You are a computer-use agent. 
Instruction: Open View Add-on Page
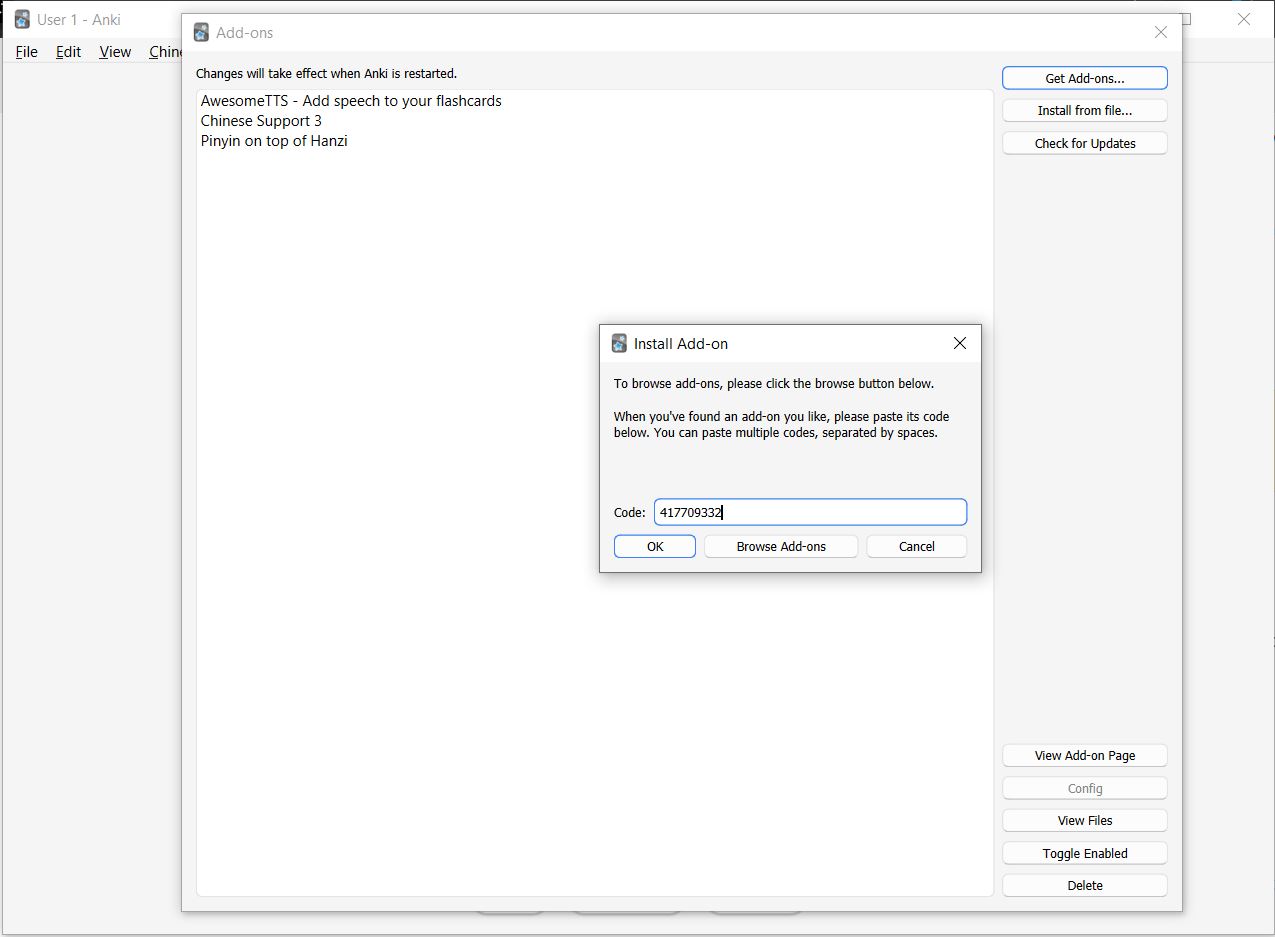tap(1085, 755)
